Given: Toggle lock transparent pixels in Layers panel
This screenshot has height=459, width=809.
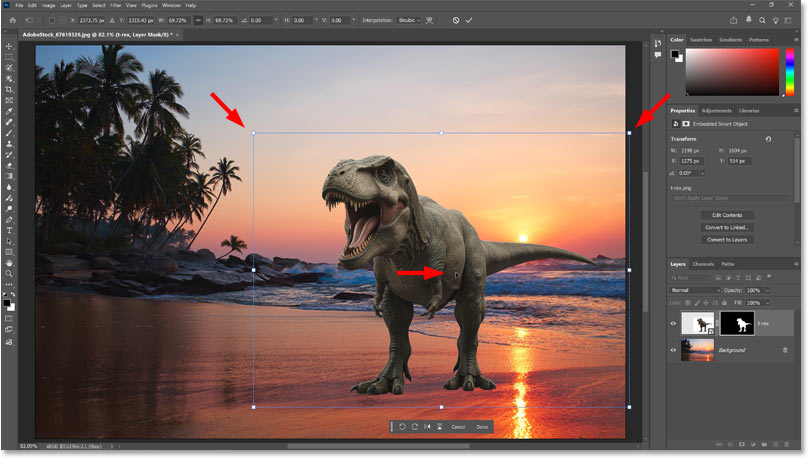Looking at the screenshot, I should (688, 303).
